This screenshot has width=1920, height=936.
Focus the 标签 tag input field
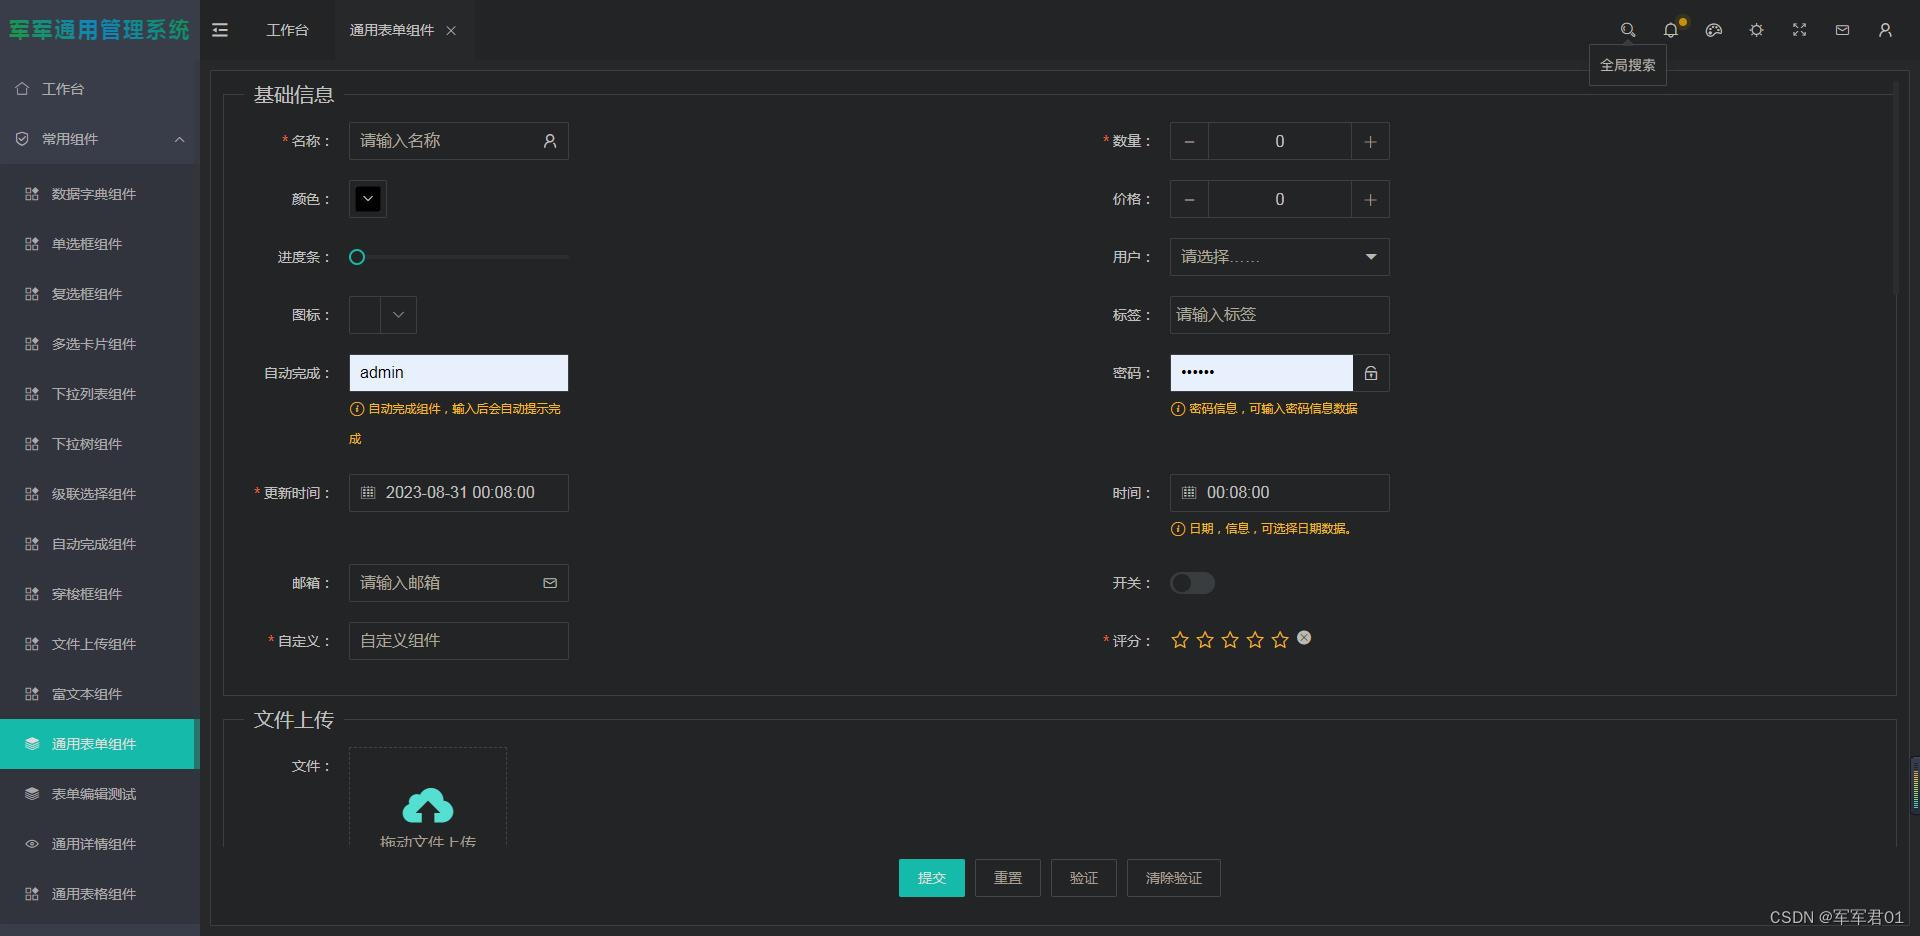tap(1280, 315)
